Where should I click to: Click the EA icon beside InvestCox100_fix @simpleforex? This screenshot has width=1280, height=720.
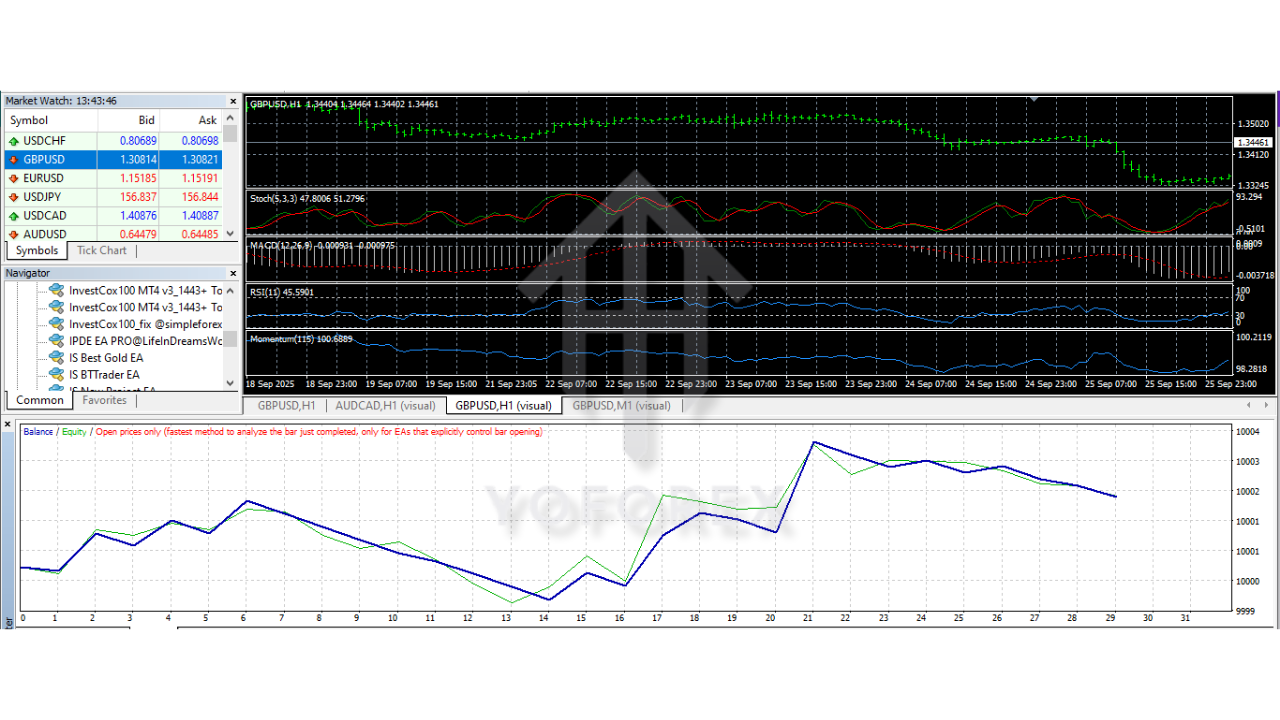point(57,324)
